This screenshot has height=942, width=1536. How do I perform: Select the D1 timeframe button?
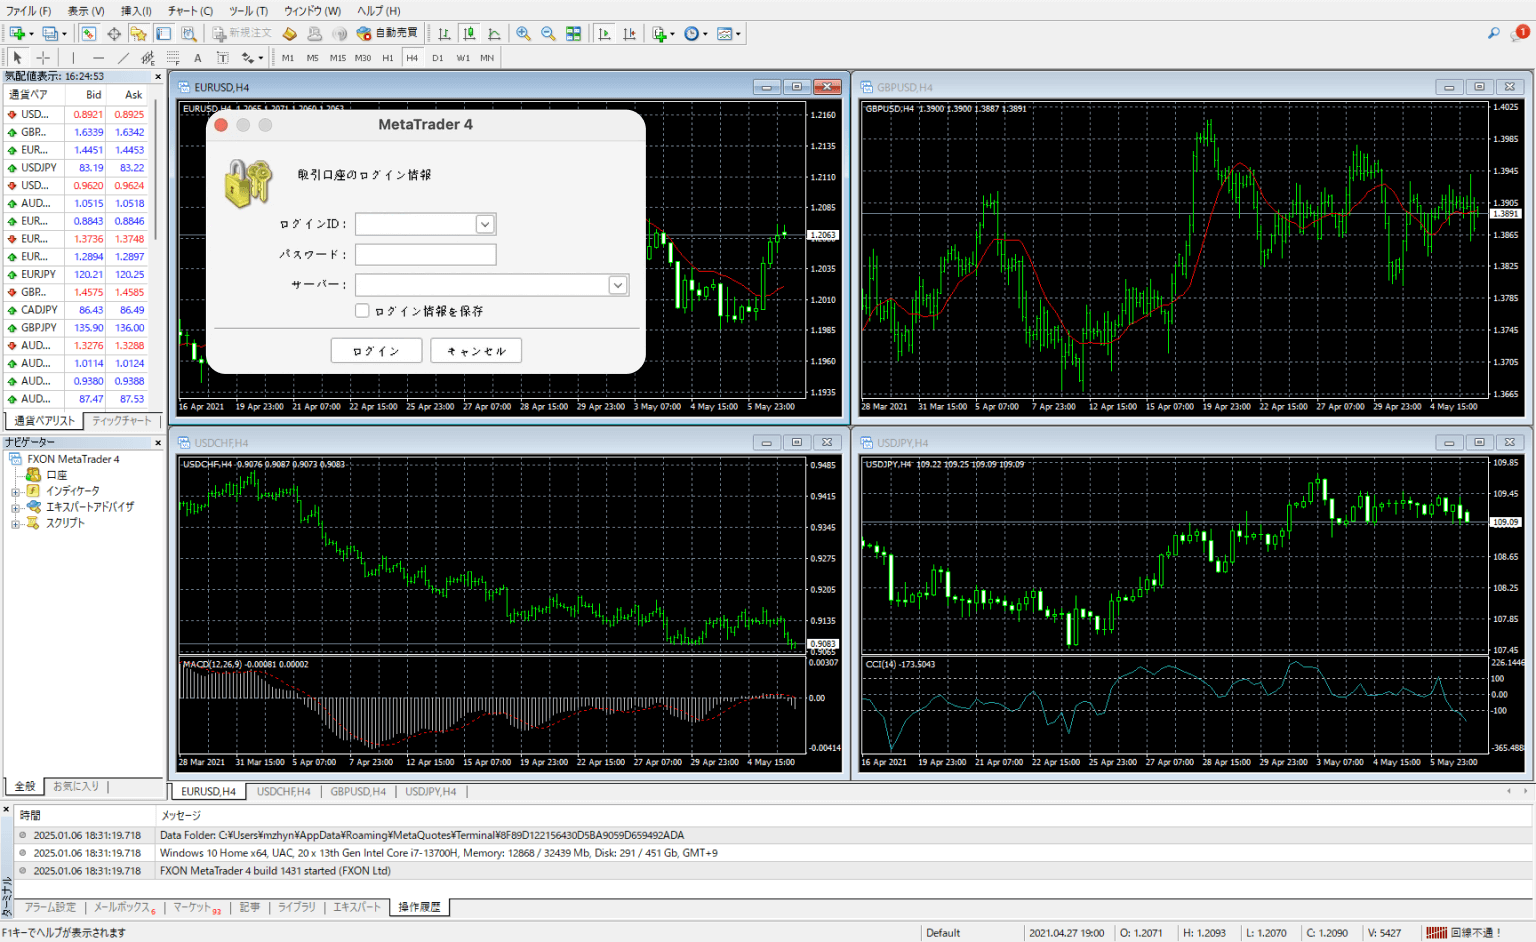pos(438,58)
